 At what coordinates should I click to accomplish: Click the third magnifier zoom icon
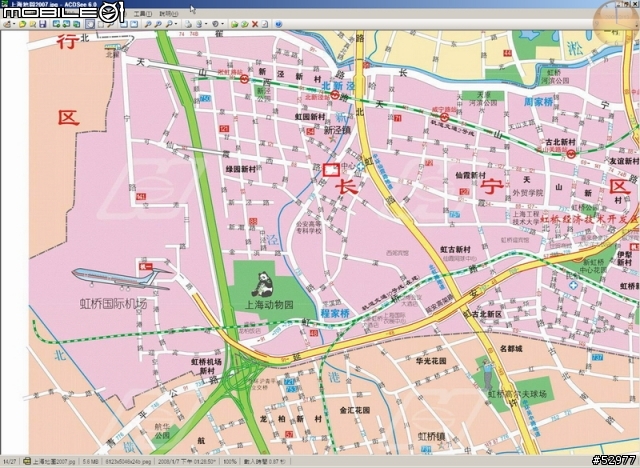[169, 24]
